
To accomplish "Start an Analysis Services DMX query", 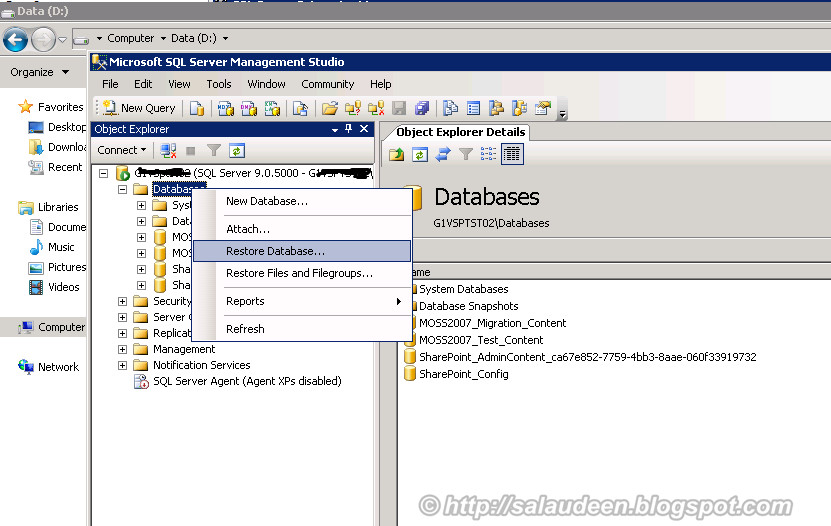I will (x=249, y=109).
